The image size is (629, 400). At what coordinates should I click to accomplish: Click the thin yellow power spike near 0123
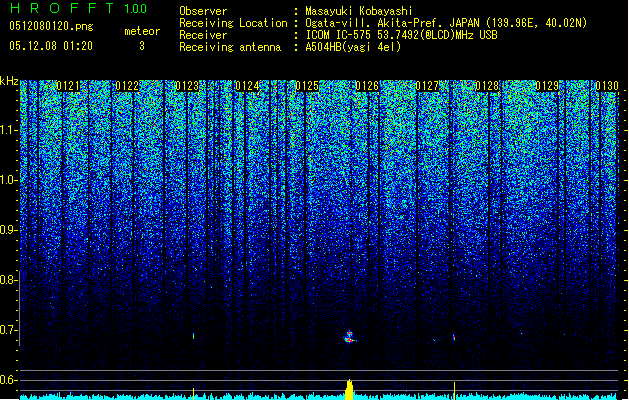[193, 394]
